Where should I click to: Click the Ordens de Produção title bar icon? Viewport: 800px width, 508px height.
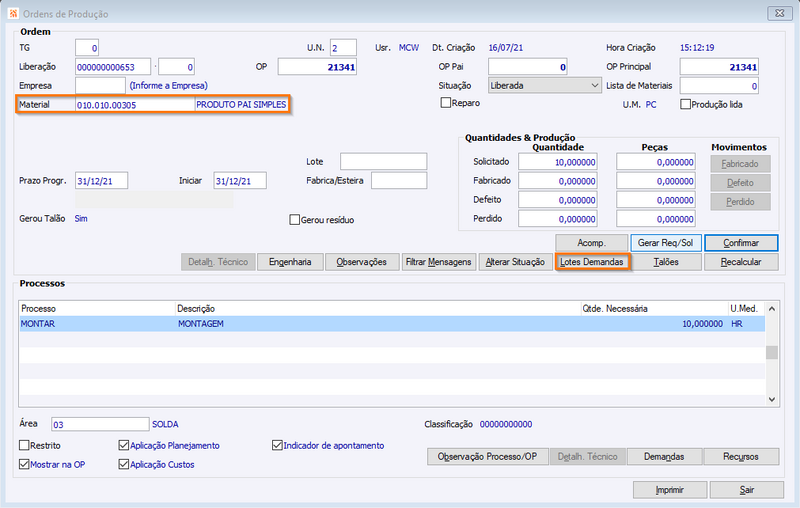coord(12,14)
